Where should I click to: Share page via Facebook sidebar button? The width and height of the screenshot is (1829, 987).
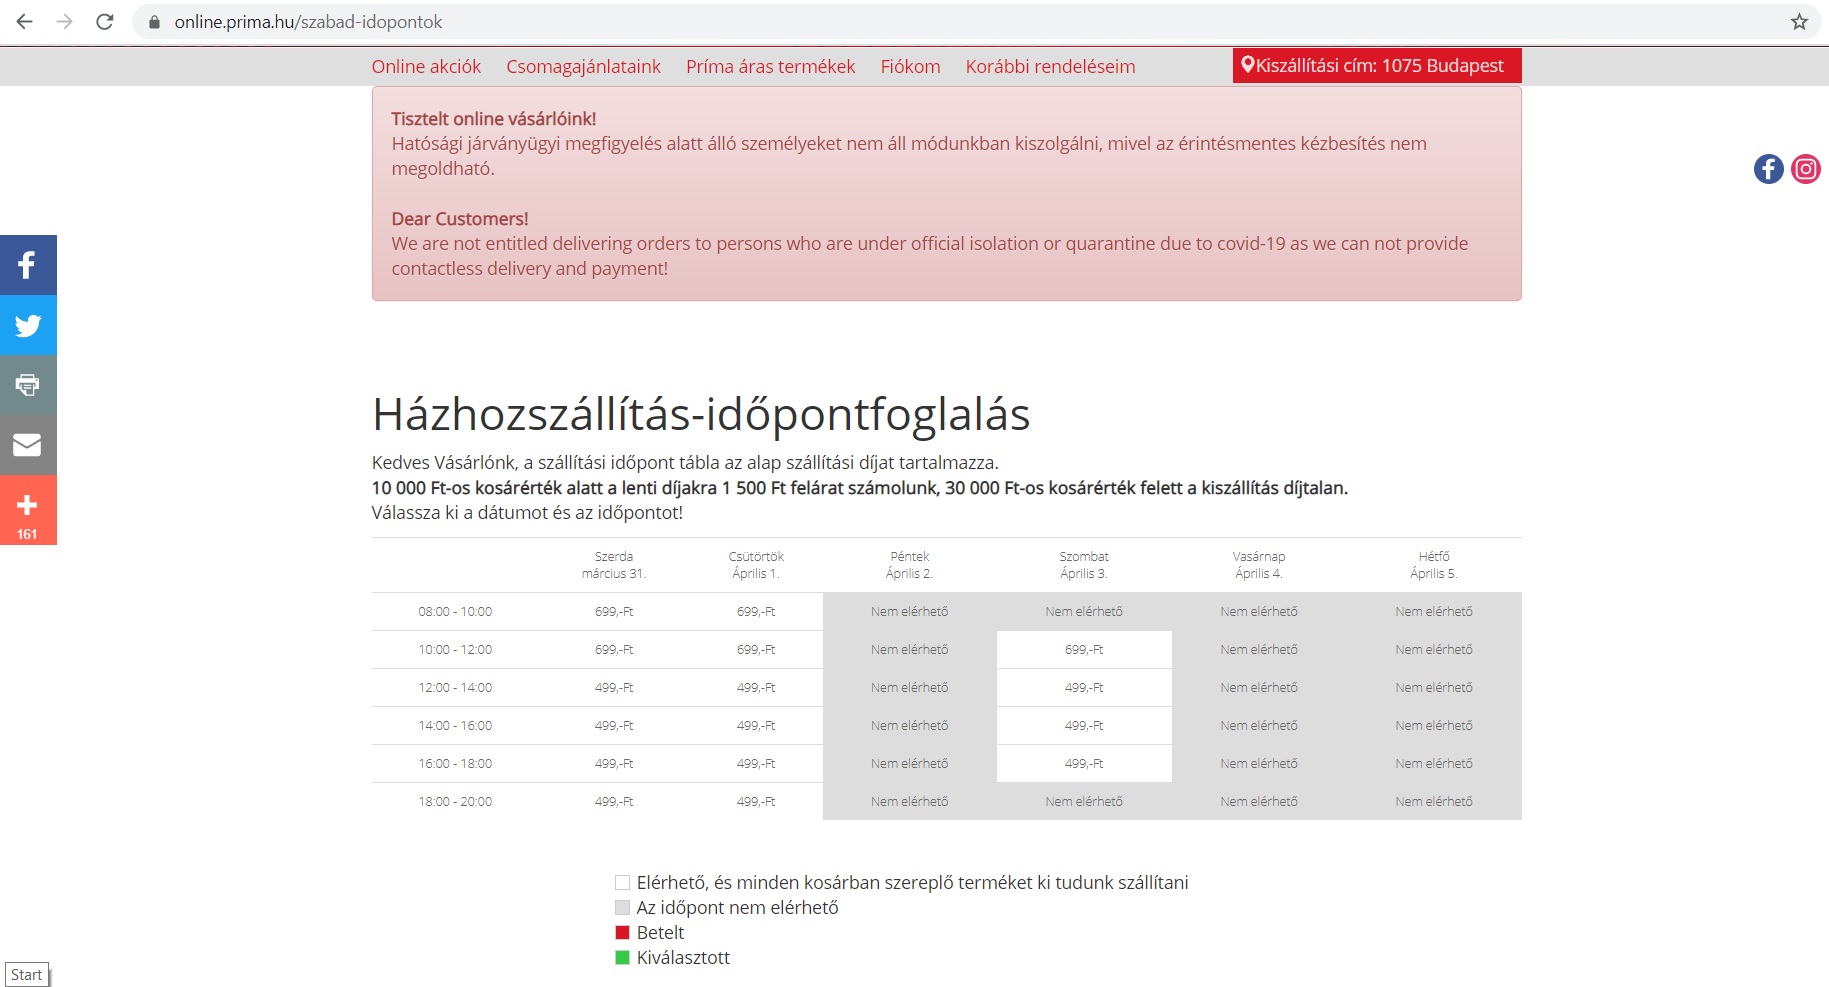pos(28,265)
